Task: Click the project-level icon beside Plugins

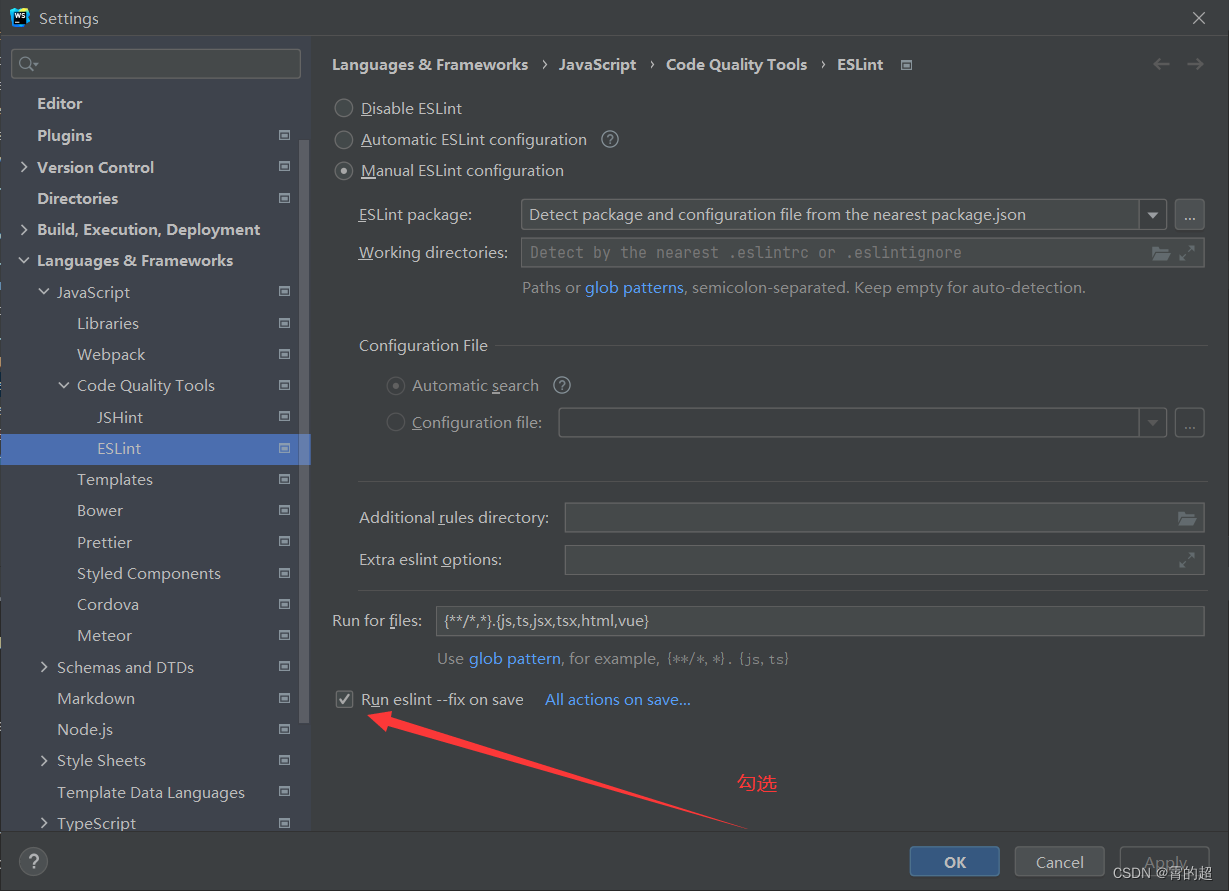Action: point(285,135)
